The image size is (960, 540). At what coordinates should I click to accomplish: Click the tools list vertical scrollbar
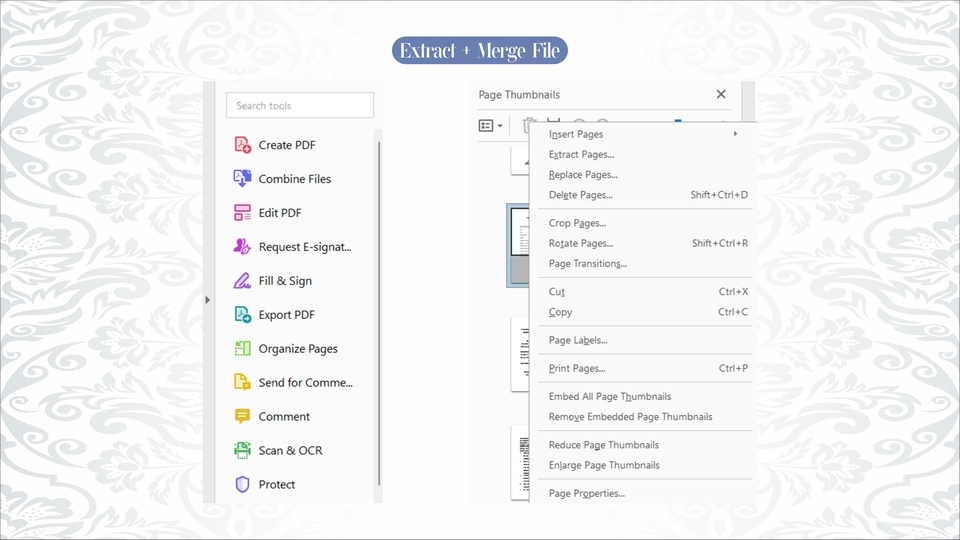click(379, 312)
